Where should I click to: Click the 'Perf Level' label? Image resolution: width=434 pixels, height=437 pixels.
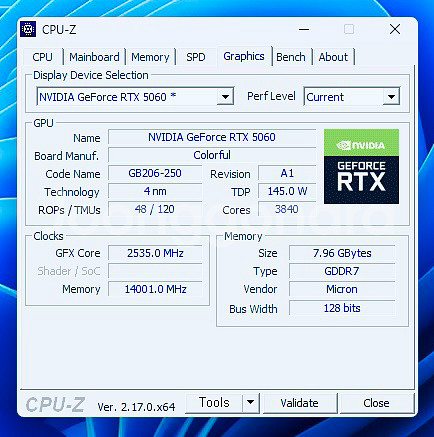point(271,96)
